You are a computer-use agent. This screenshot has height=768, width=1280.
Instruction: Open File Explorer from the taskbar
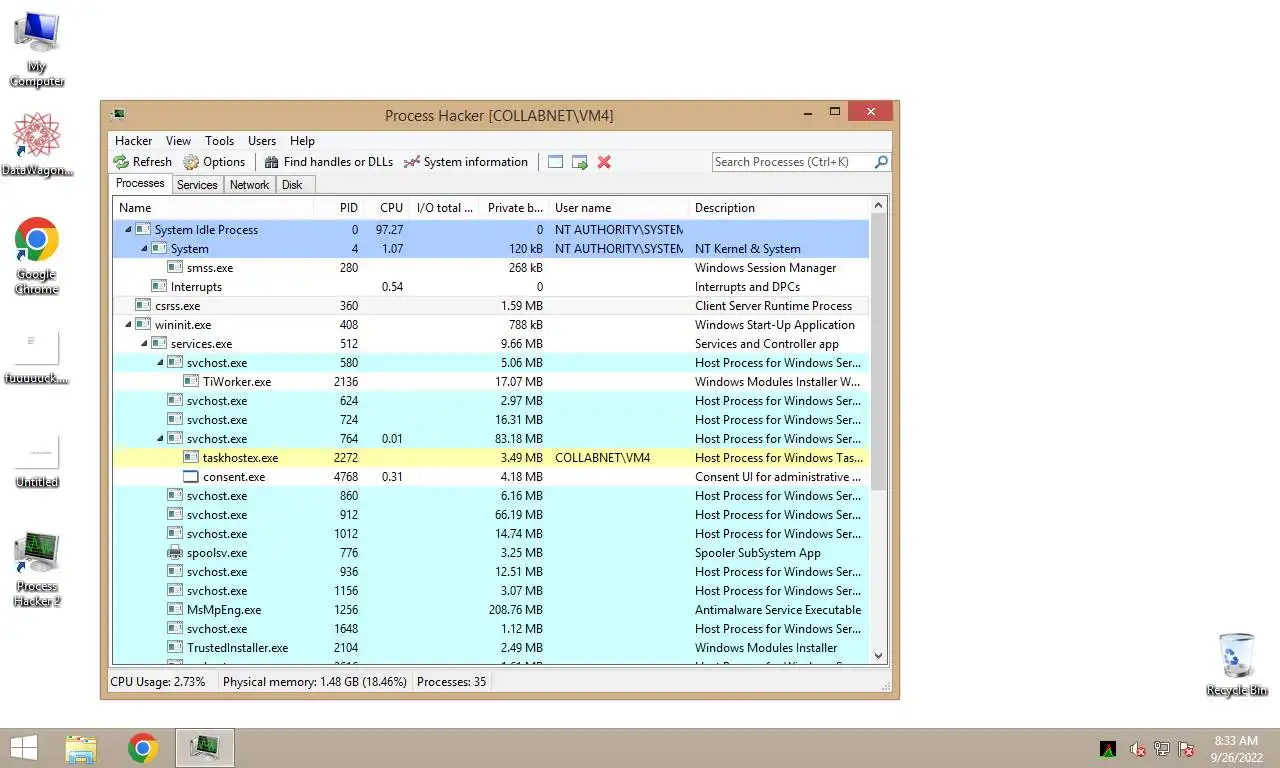click(x=81, y=748)
